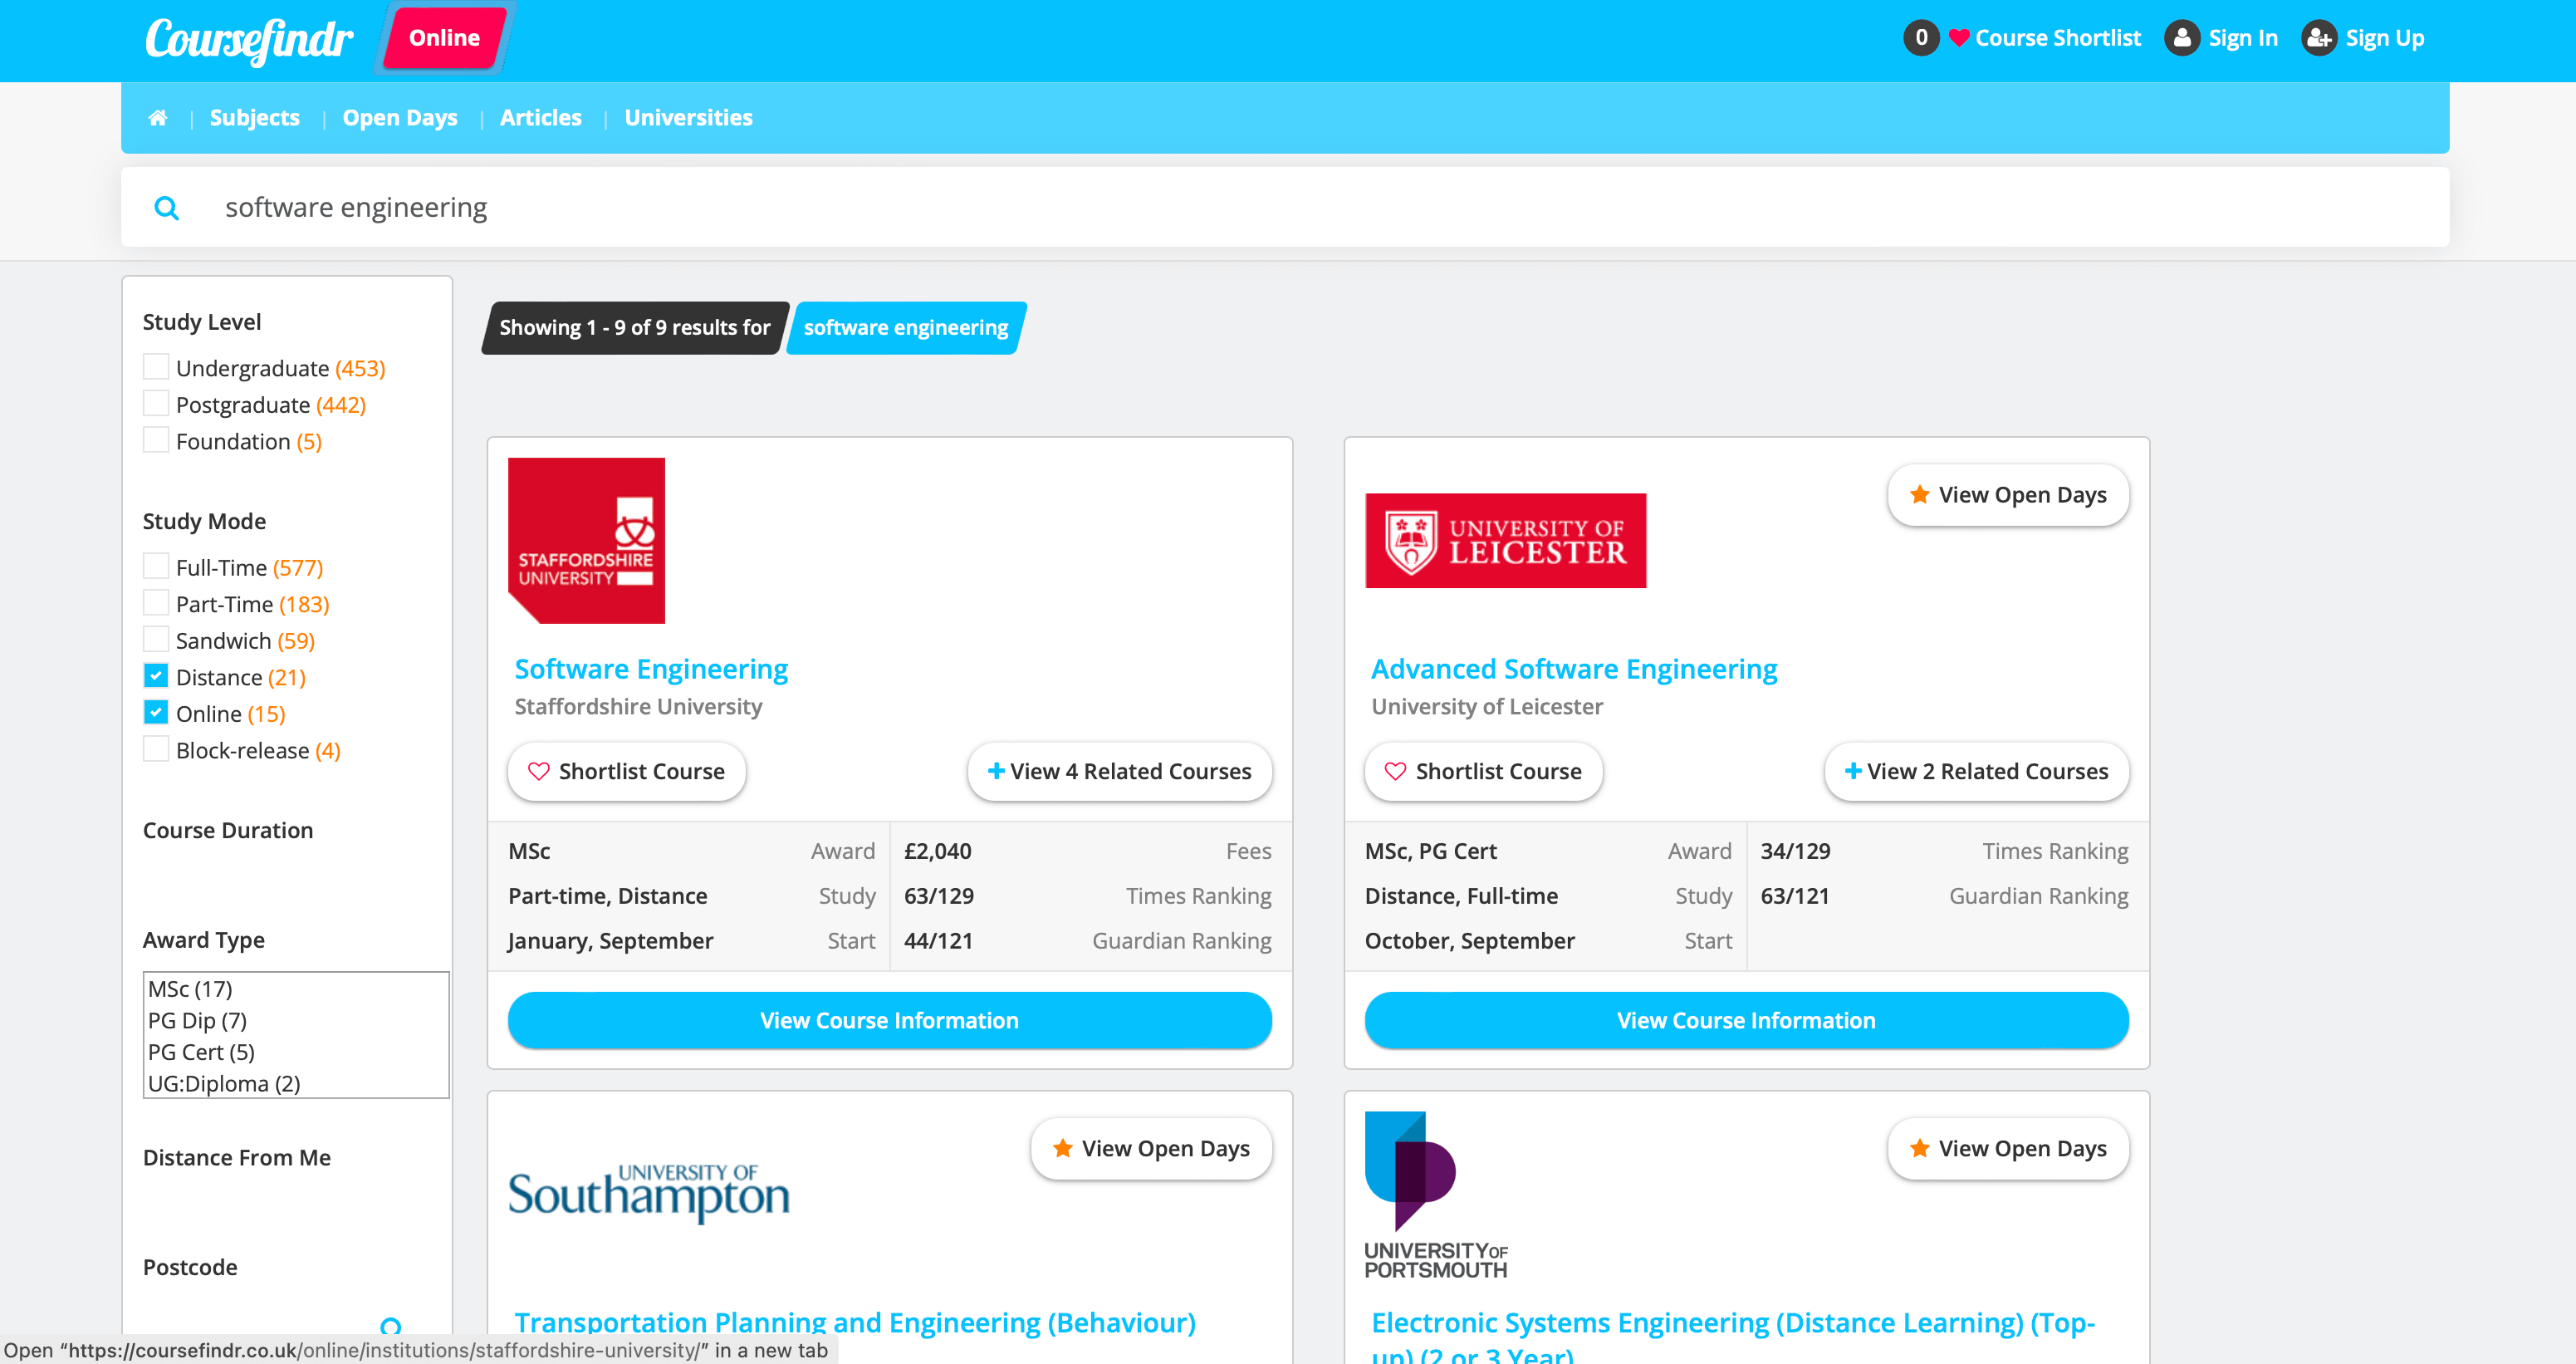2576x1364 pixels.
Task: Click the search field containing software engineering
Action: (1285, 207)
